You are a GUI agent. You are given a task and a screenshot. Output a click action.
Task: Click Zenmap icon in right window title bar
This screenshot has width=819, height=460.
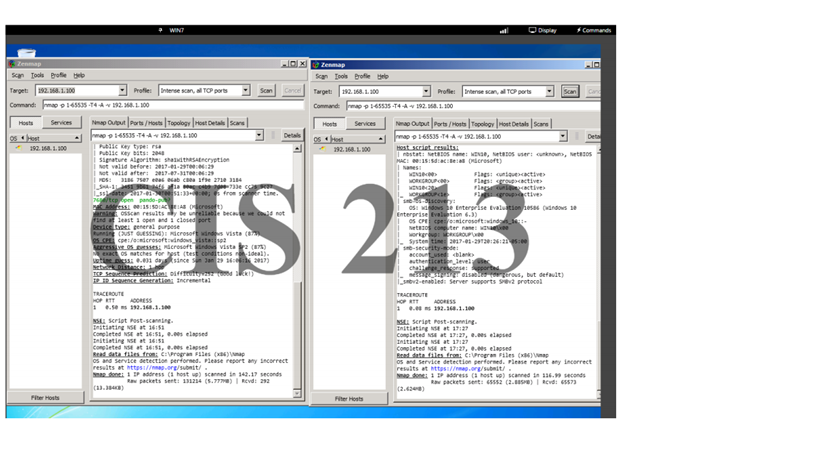coord(315,65)
